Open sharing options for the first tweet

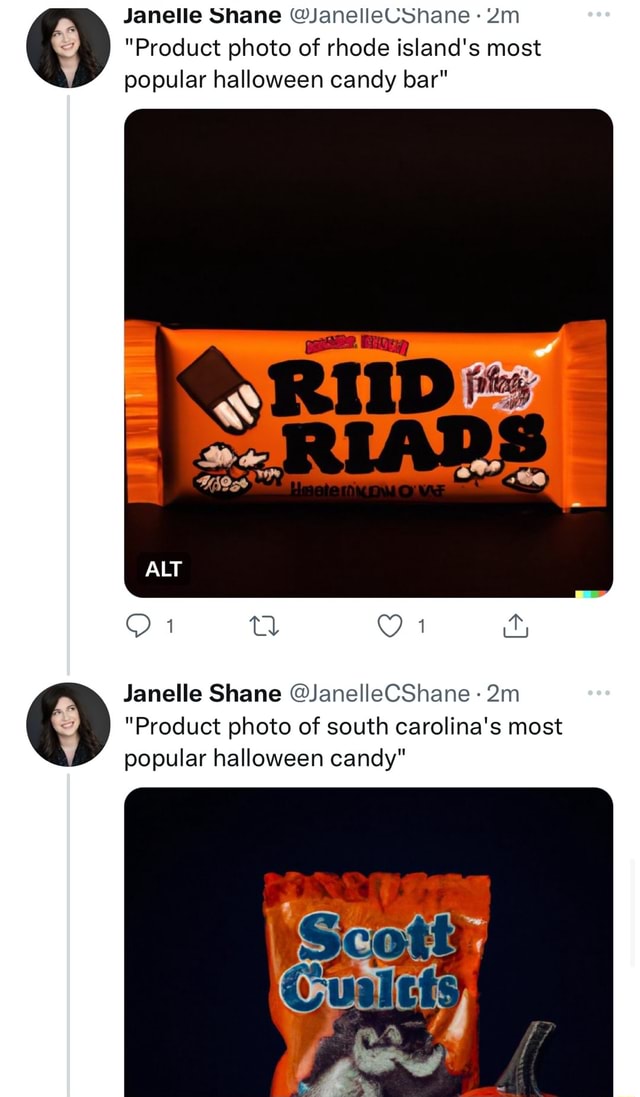(515, 626)
